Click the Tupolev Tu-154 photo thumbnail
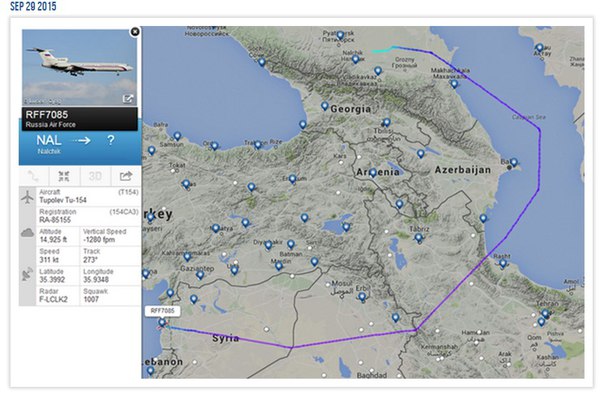 coord(79,67)
